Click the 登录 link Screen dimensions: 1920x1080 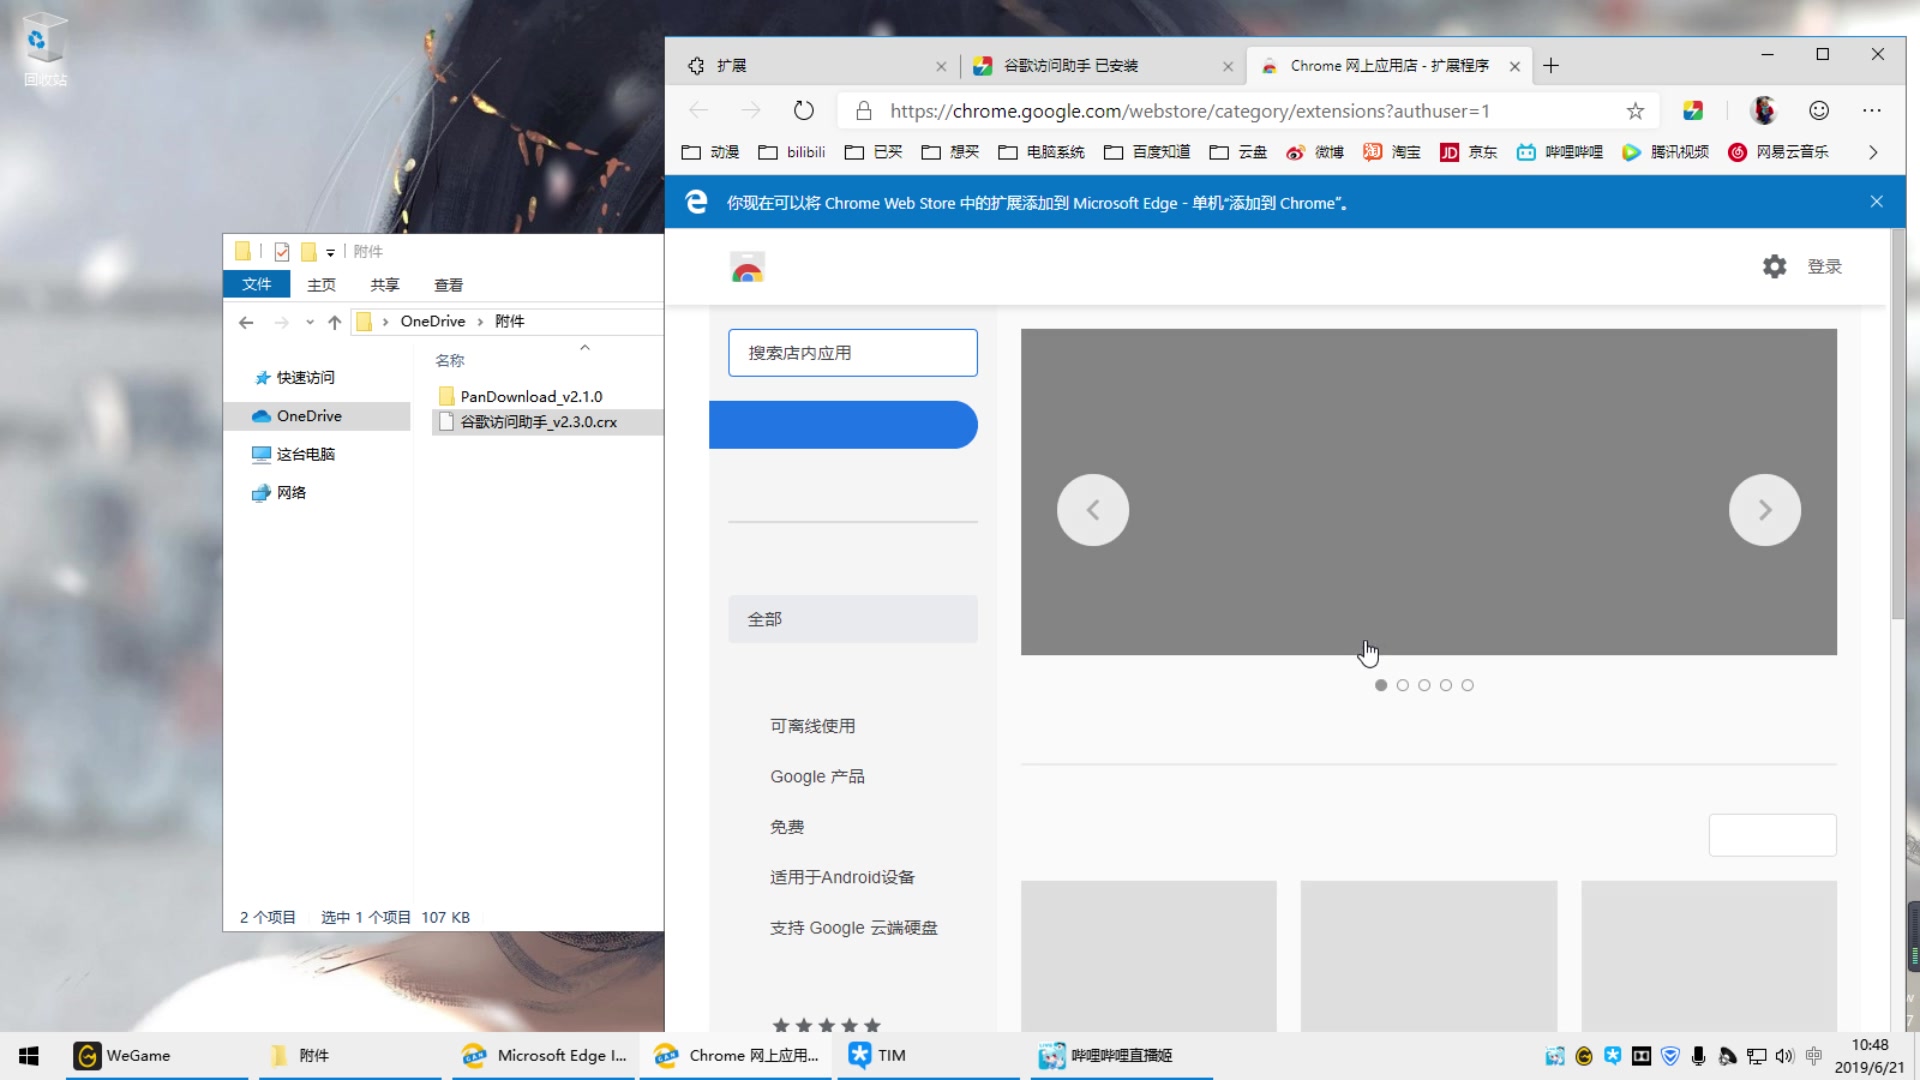click(1824, 266)
